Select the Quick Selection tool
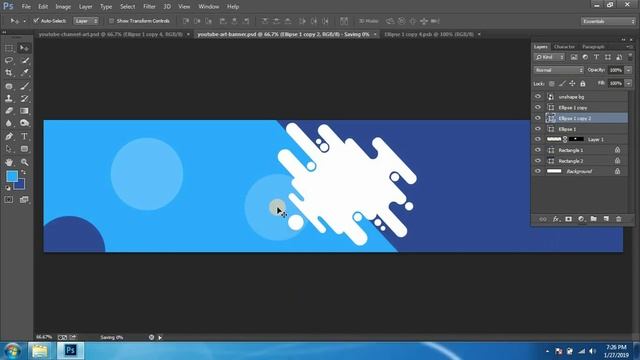The height and width of the screenshot is (360, 640). [24, 60]
